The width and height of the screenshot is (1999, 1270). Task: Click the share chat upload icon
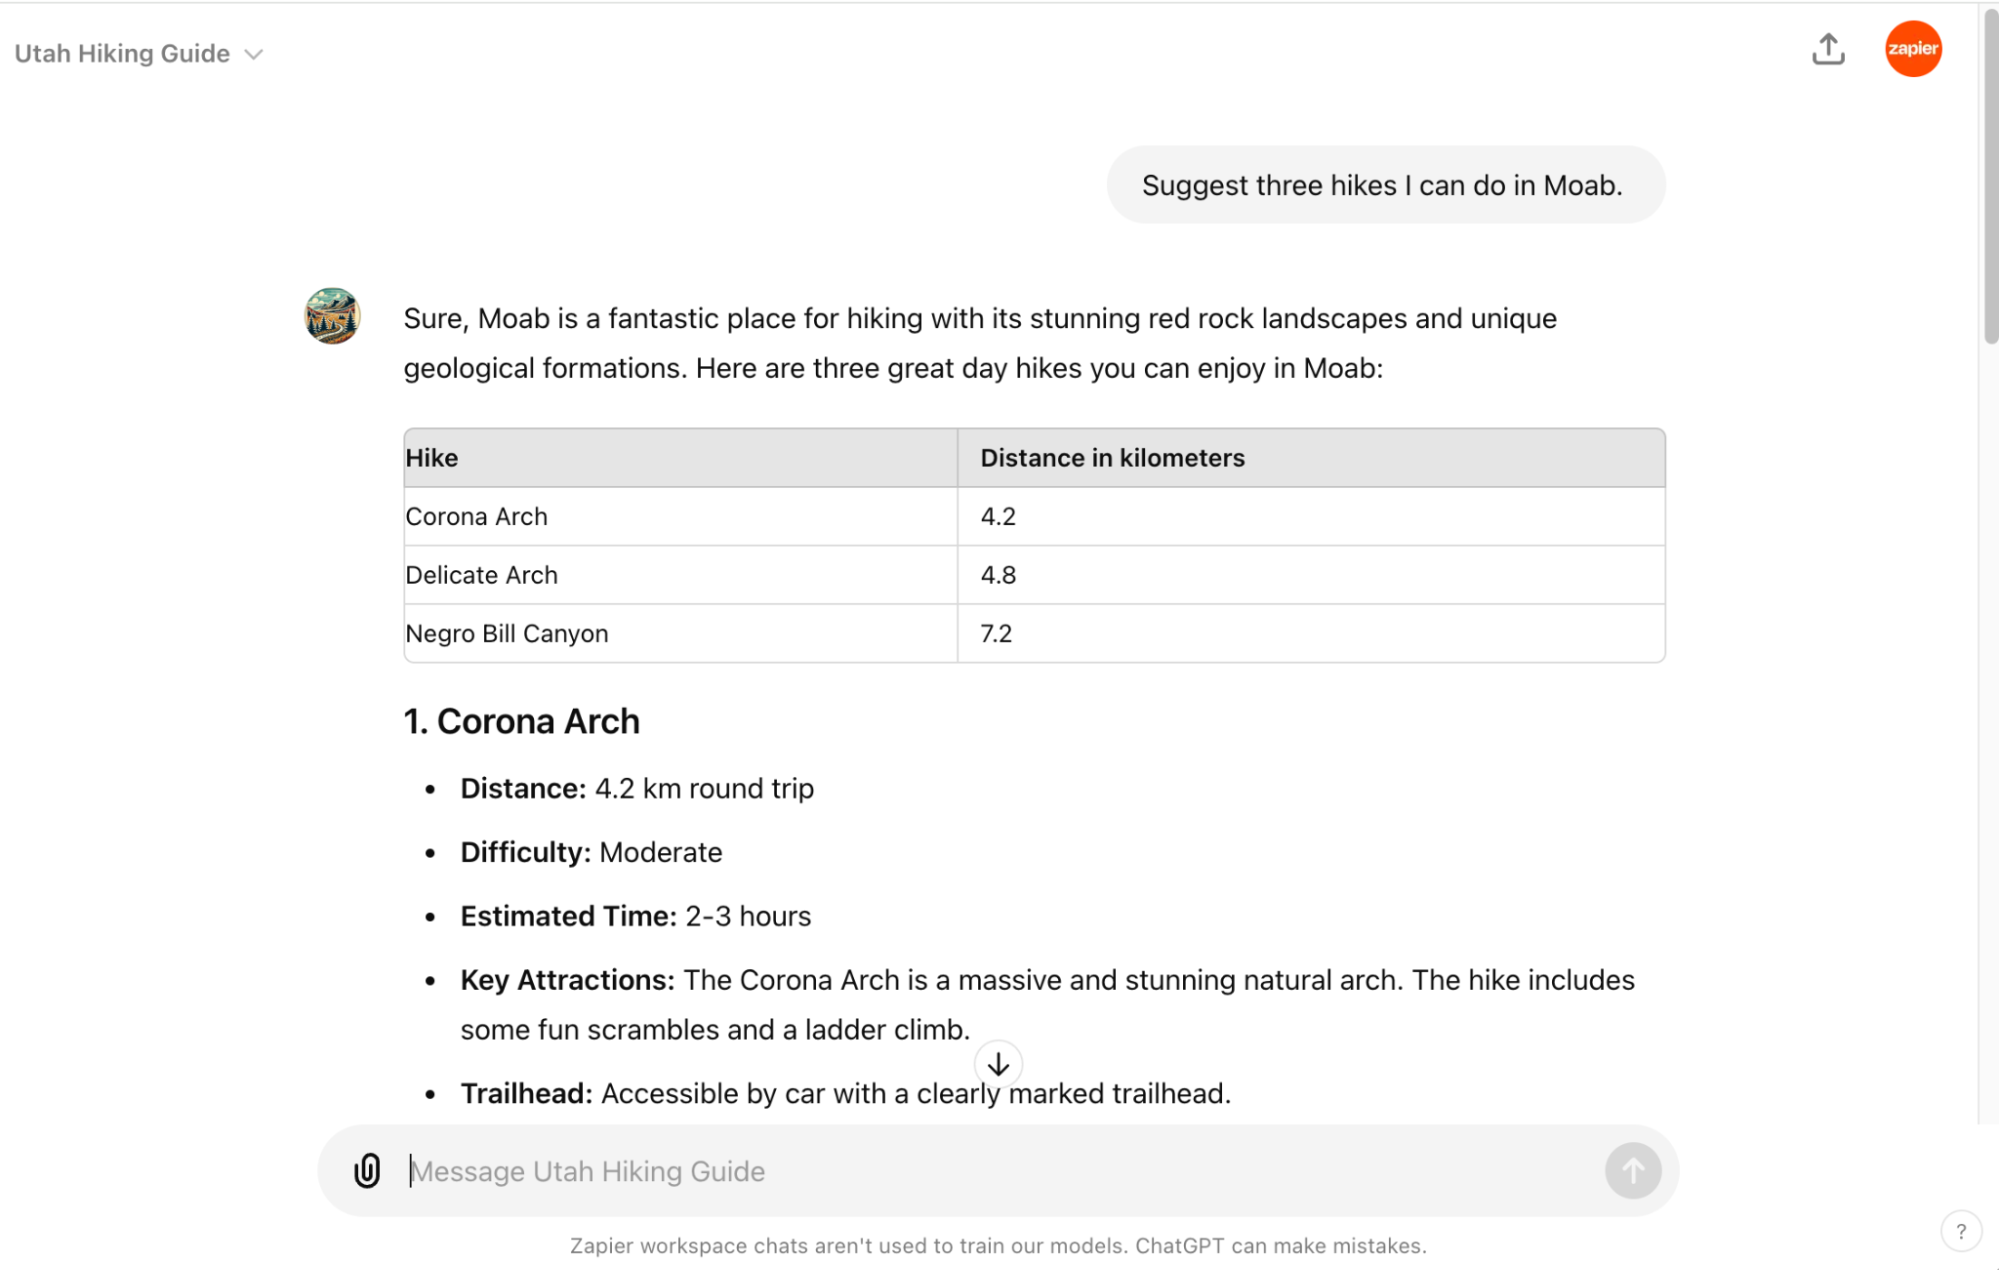point(1827,49)
